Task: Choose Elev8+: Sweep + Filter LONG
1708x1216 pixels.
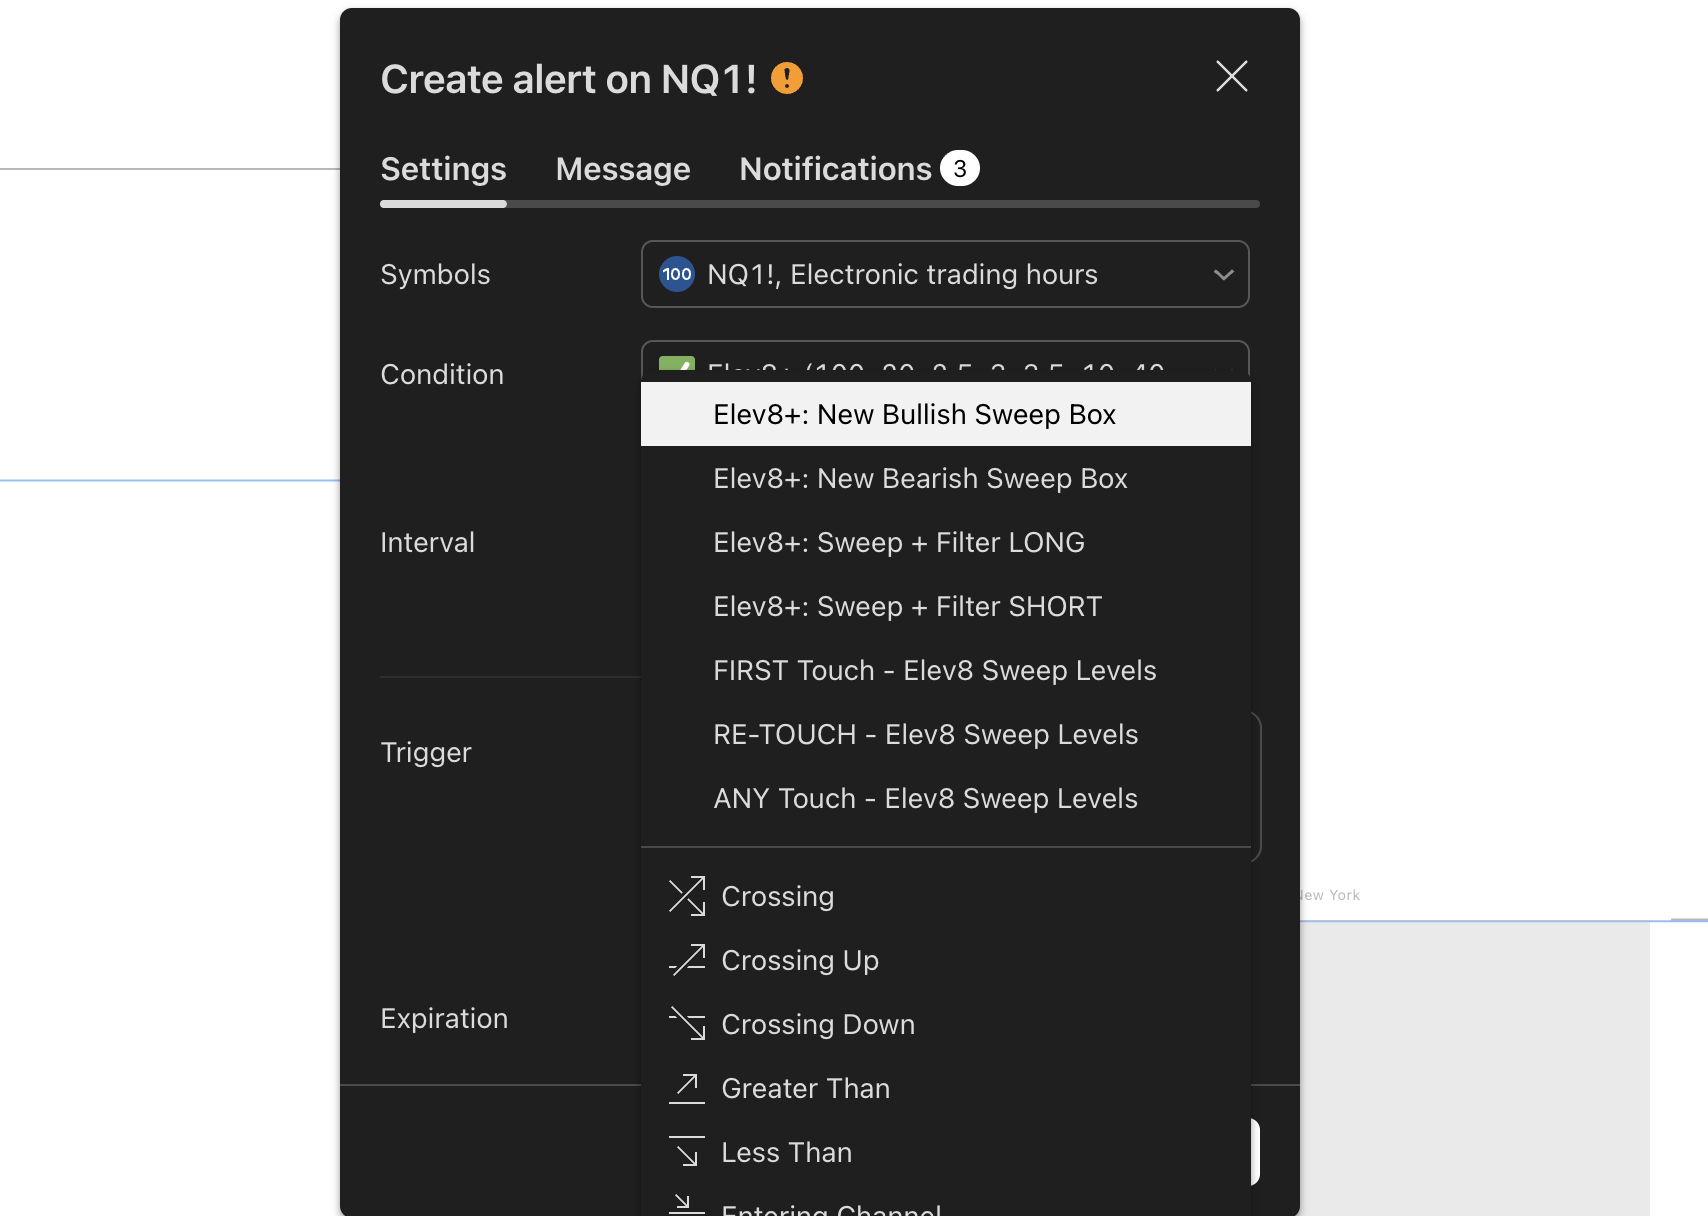Action: 898,542
